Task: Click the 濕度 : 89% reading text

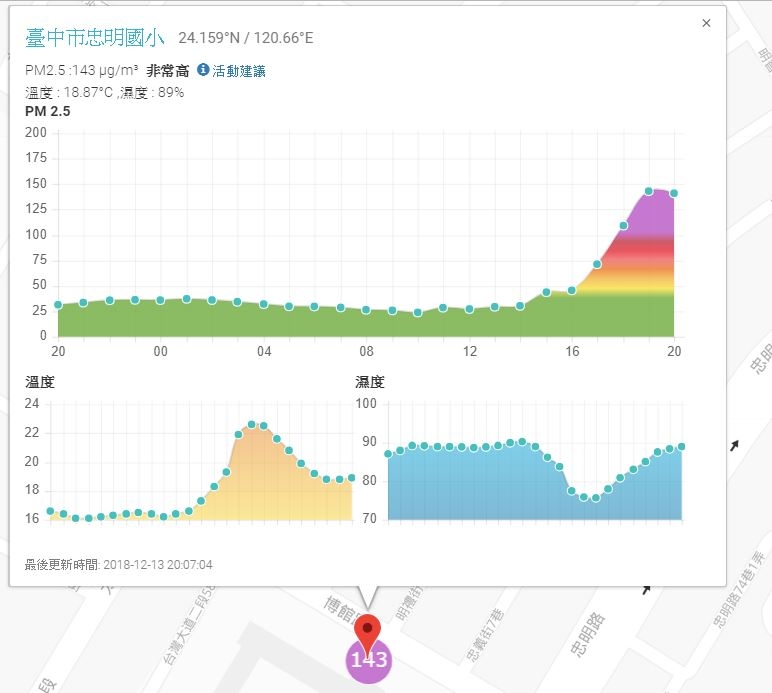Action: point(152,93)
